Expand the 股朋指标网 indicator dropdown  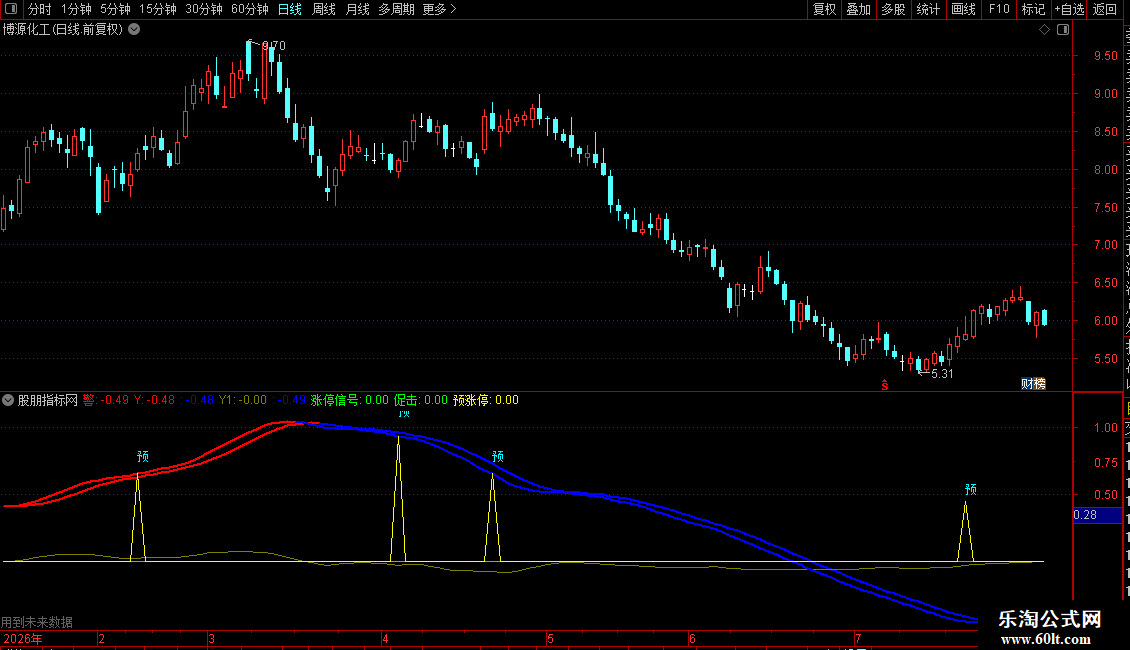(8, 400)
